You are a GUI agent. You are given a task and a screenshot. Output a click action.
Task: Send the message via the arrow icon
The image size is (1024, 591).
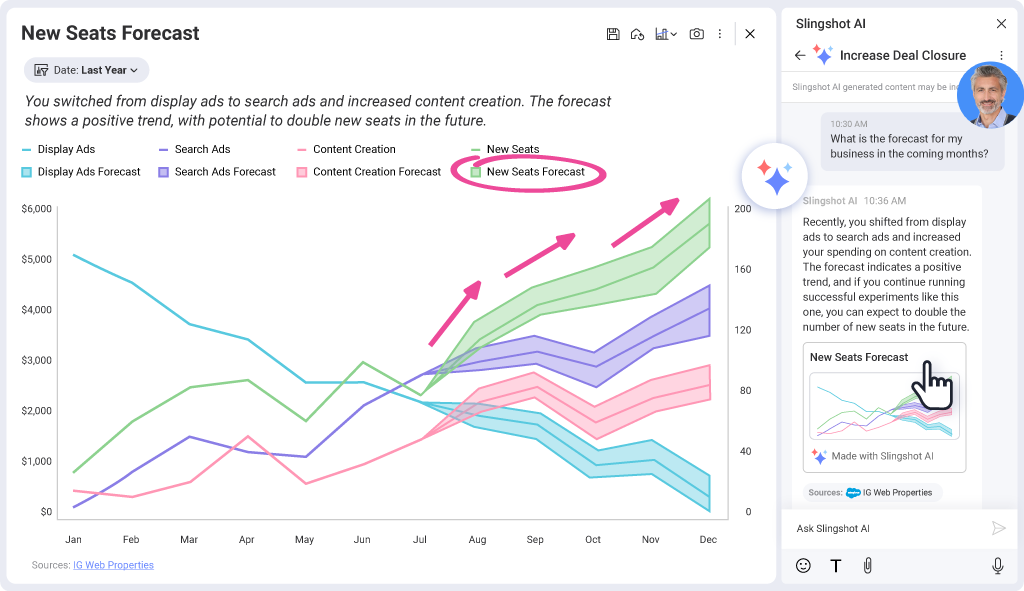click(999, 528)
